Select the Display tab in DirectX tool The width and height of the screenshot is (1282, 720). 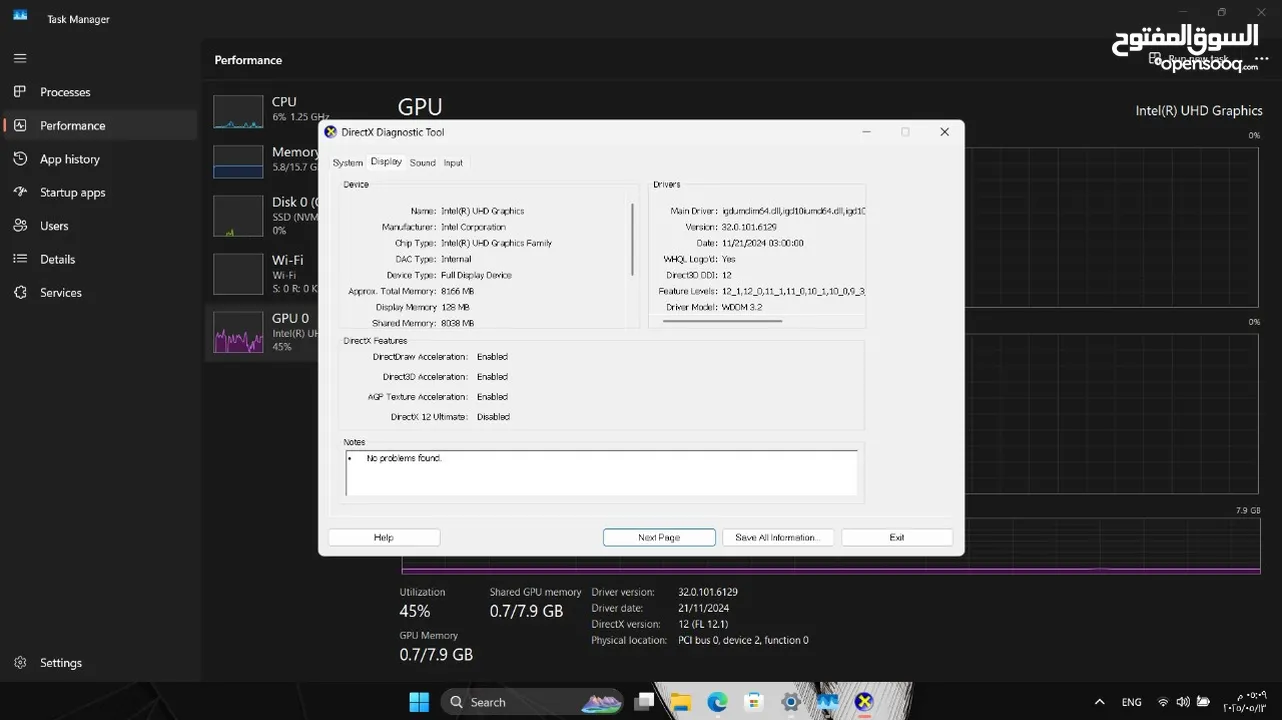pos(386,162)
